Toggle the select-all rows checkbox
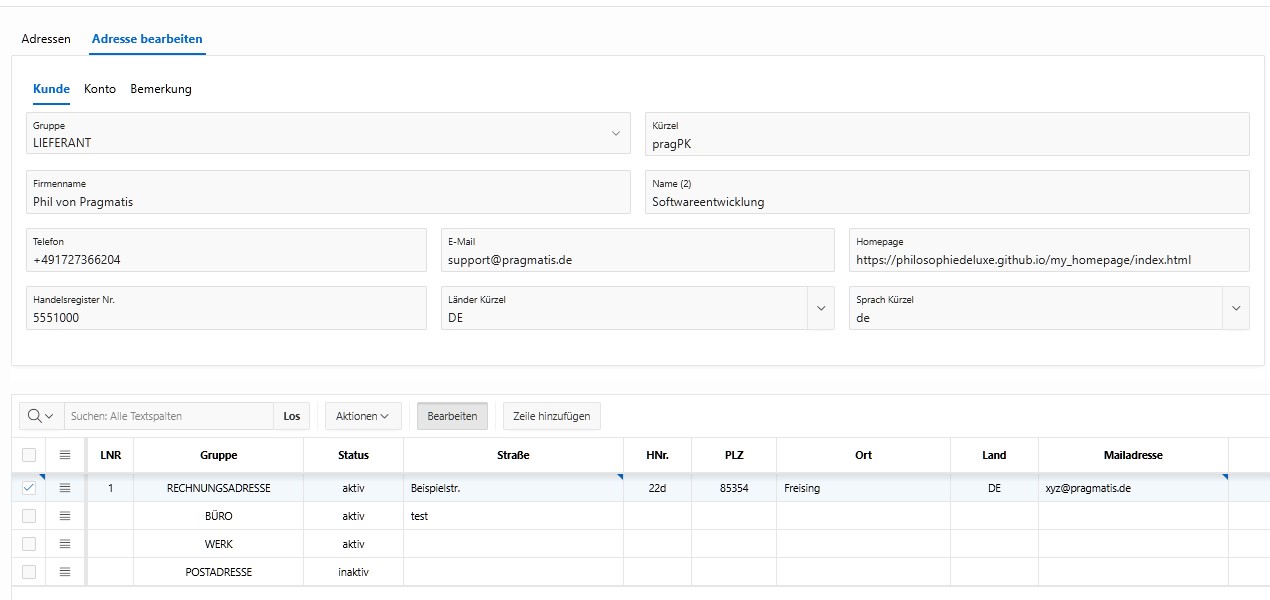This screenshot has width=1270, height=600. point(29,455)
